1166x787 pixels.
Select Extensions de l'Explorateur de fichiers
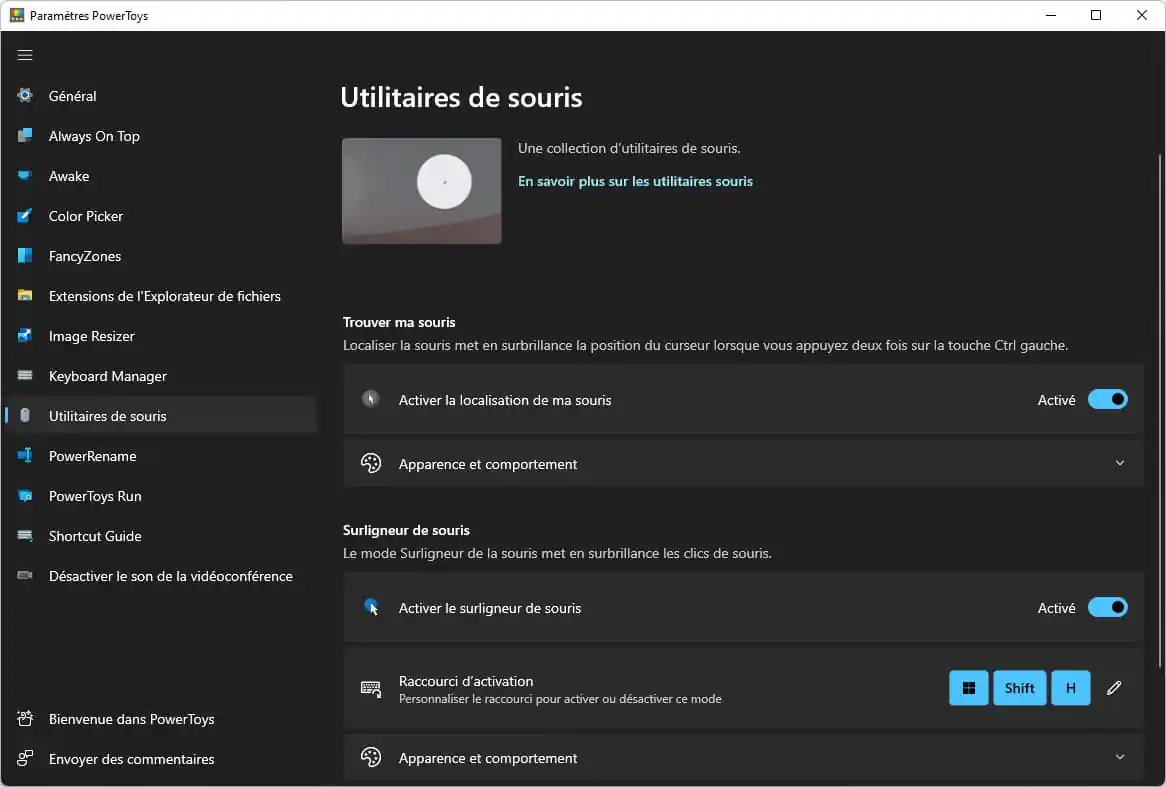click(160, 296)
